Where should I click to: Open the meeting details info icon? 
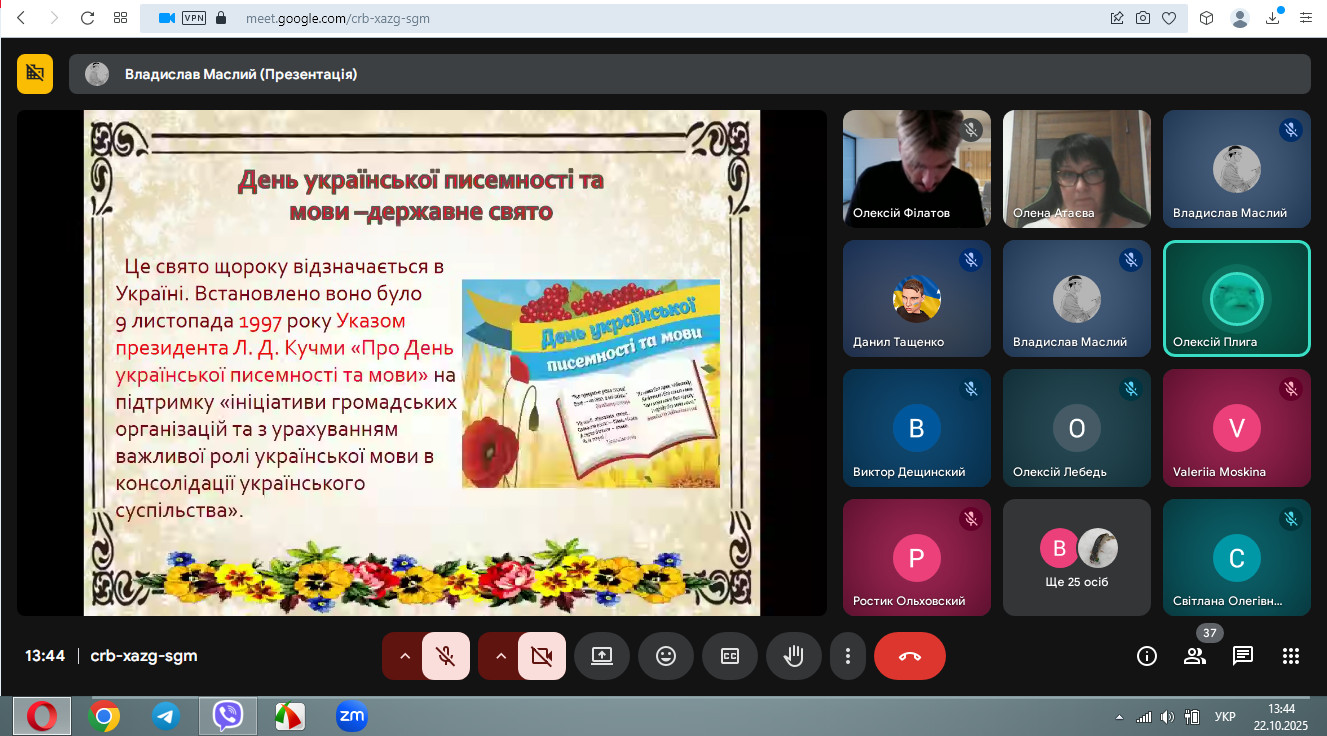click(1147, 656)
